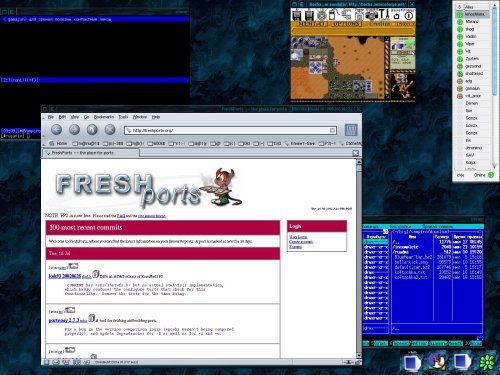Open the View menu in browser

[75, 117]
